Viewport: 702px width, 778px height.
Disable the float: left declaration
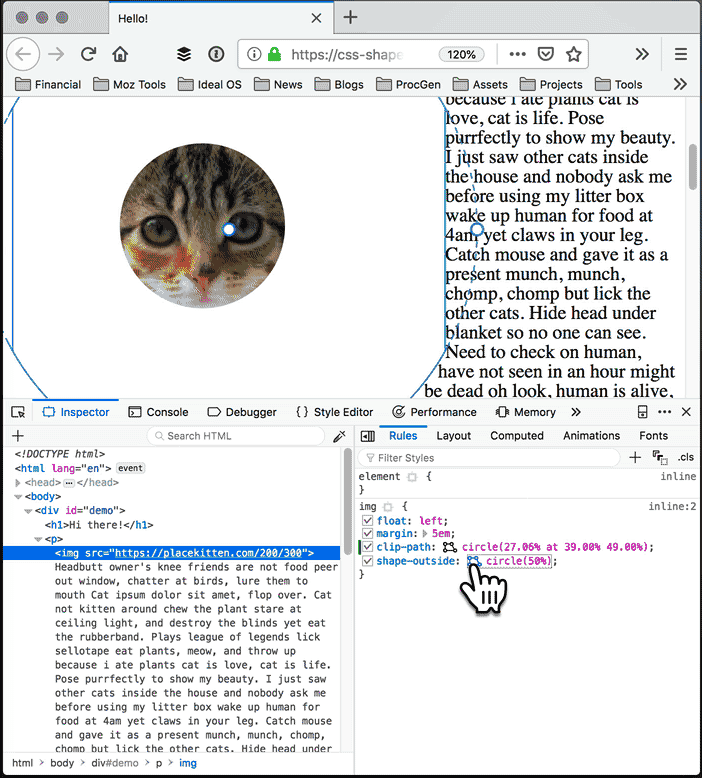(367, 520)
